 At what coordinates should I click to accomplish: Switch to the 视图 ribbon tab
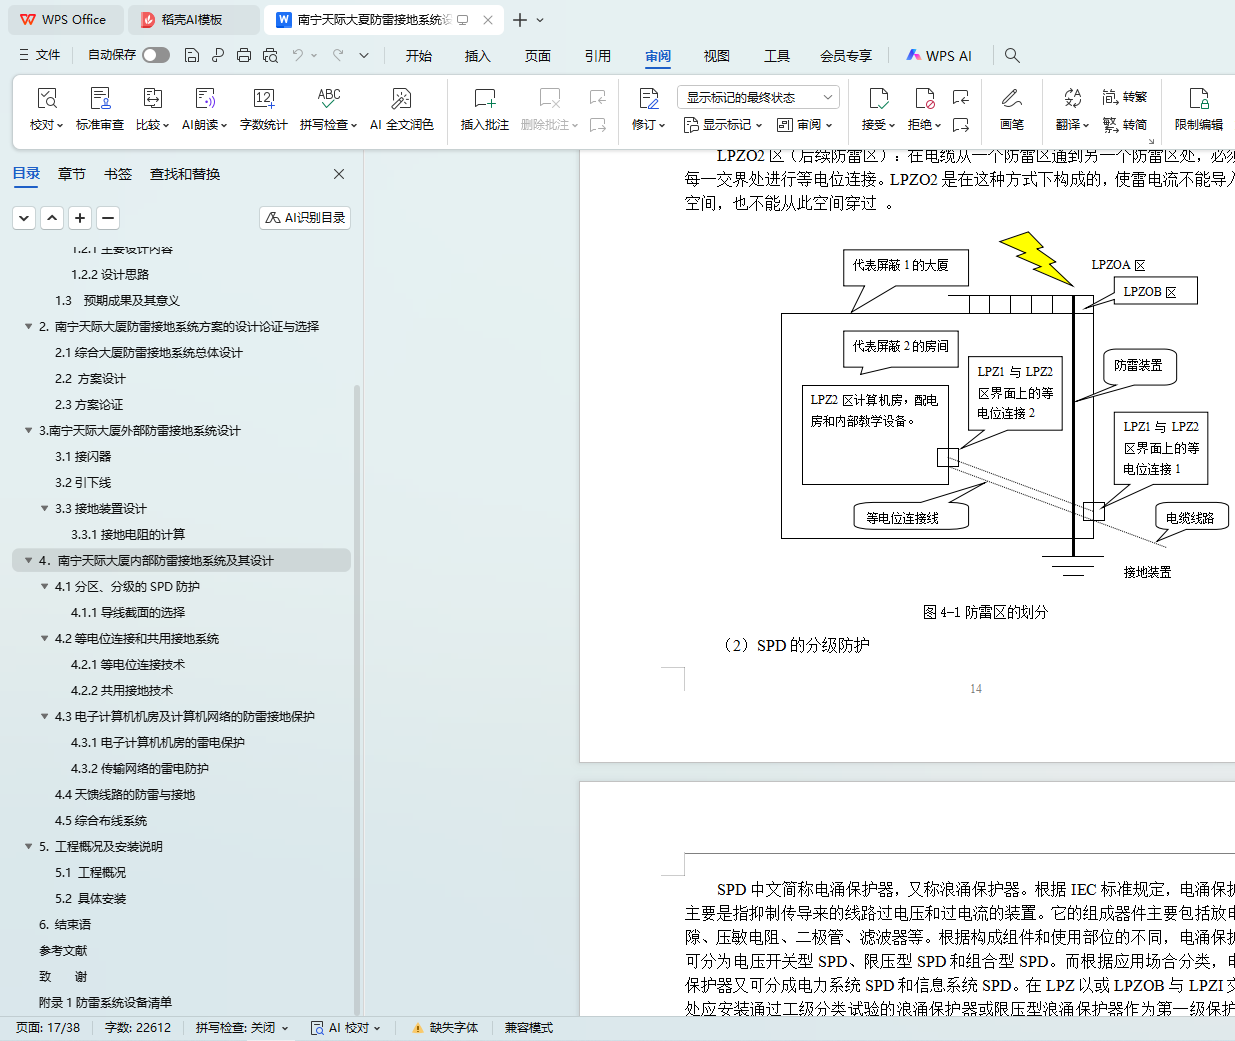click(716, 56)
